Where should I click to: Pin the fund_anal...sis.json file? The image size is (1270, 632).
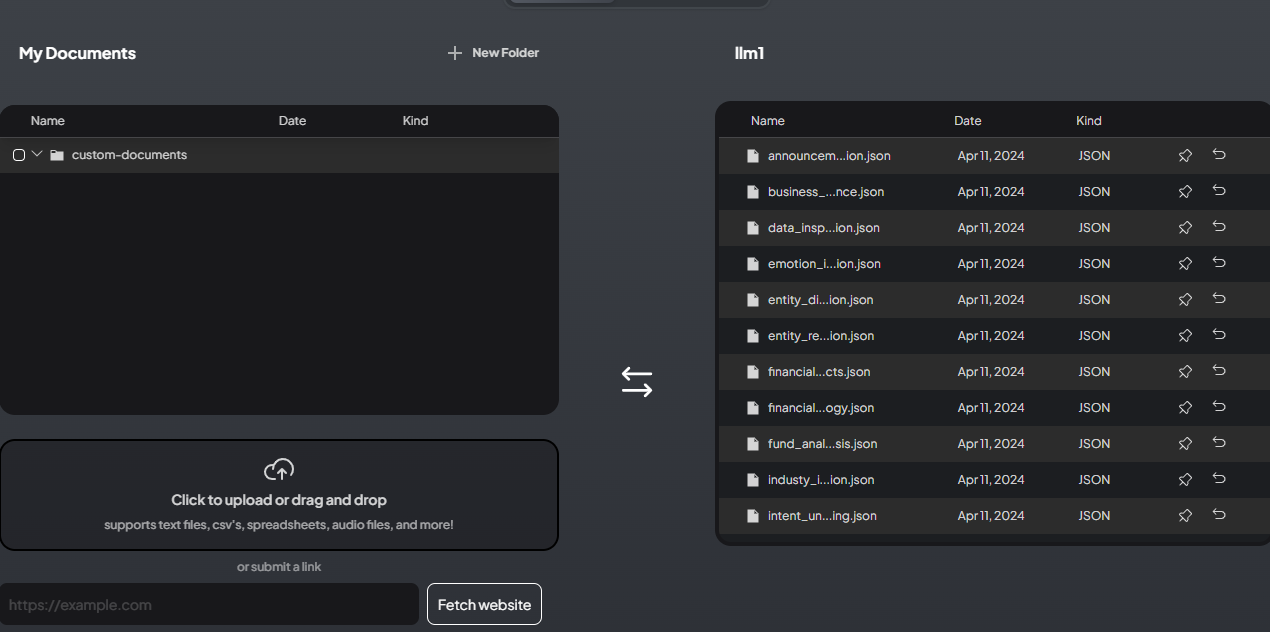(x=1185, y=443)
